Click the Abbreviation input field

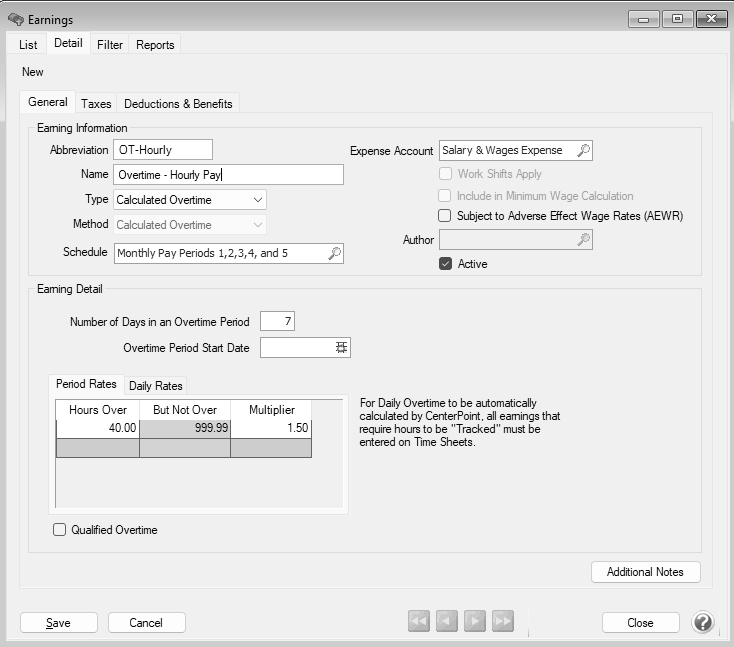(162, 150)
